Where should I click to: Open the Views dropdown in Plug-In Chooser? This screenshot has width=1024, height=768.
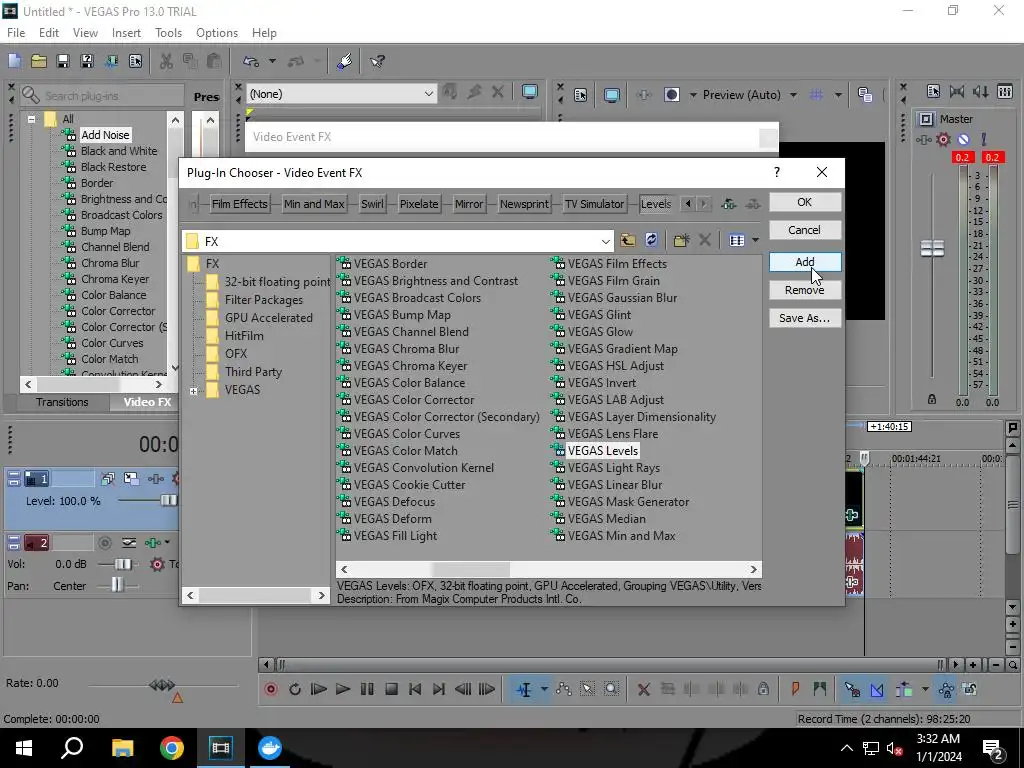(755, 240)
